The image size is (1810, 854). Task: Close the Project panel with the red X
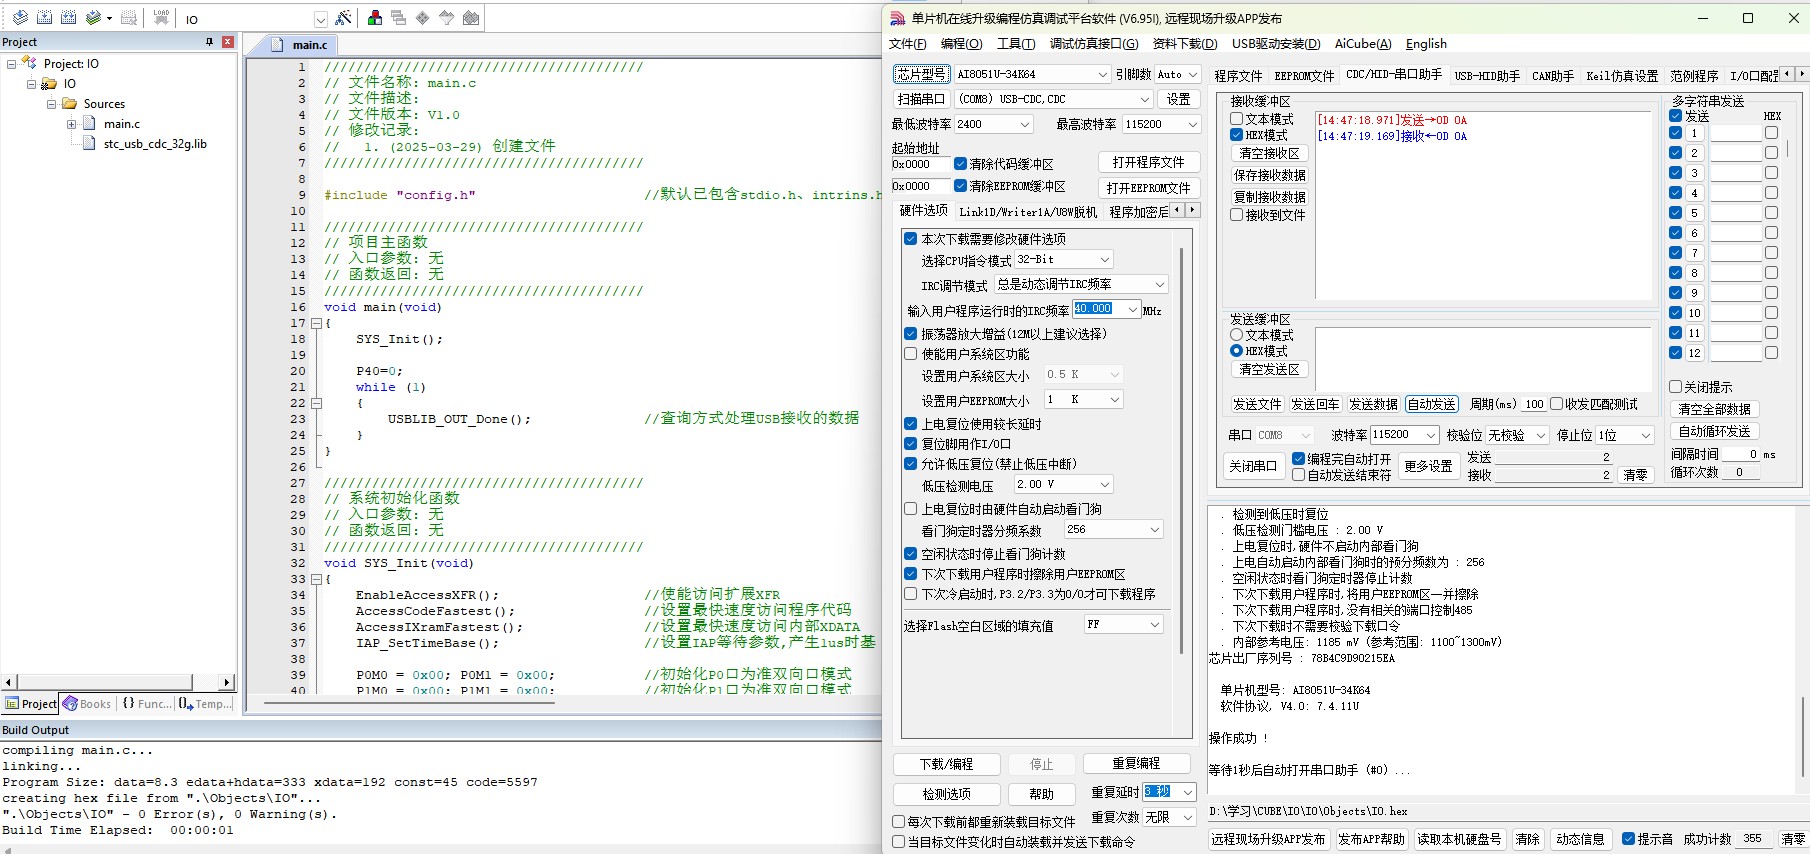click(228, 42)
